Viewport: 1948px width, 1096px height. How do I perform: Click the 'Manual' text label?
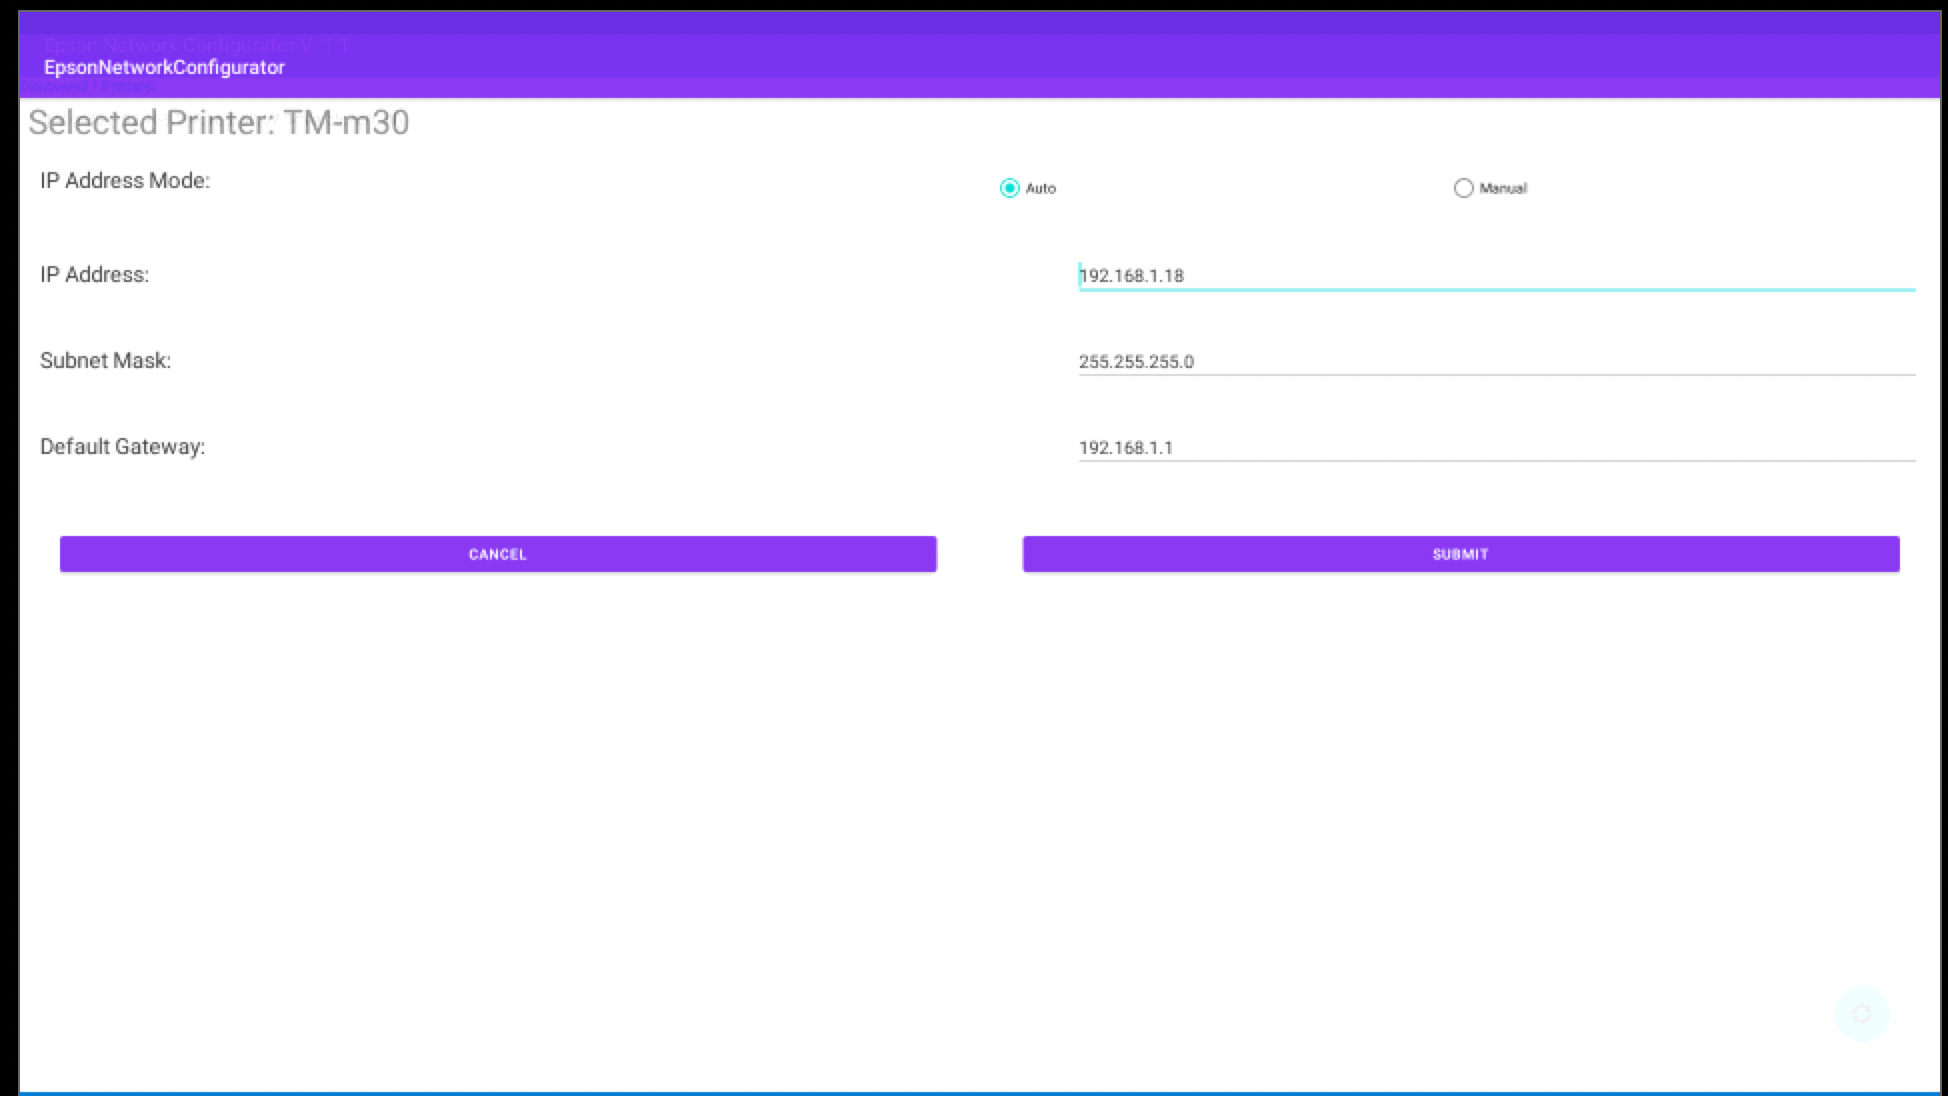[x=1503, y=188]
